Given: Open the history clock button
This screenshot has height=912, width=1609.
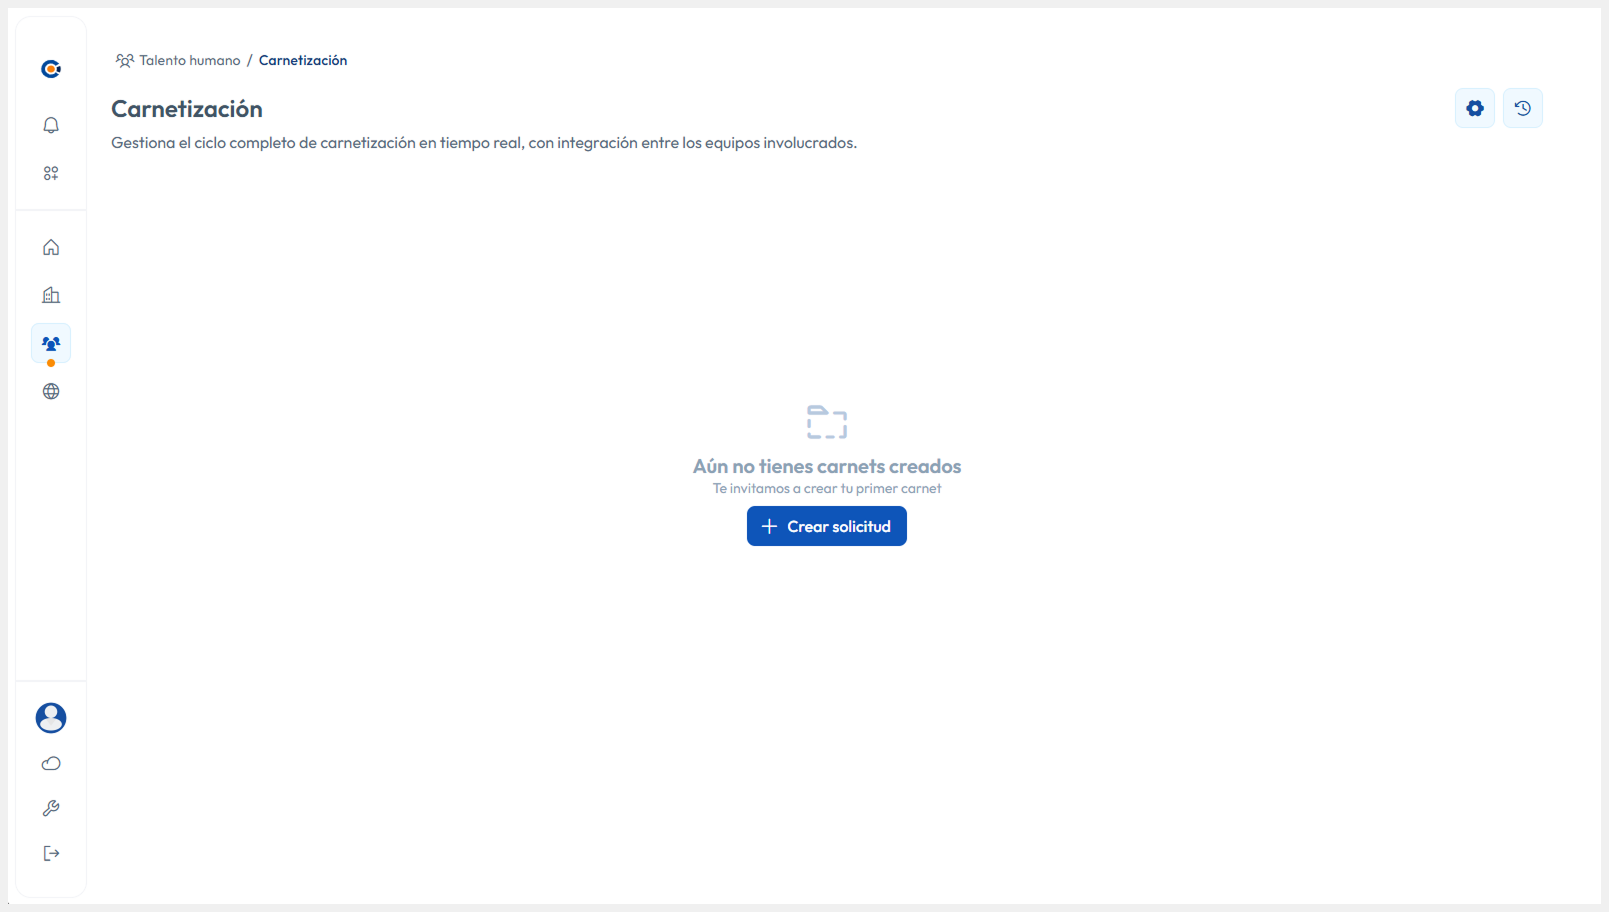Looking at the screenshot, I should [x=1523, y=108].
